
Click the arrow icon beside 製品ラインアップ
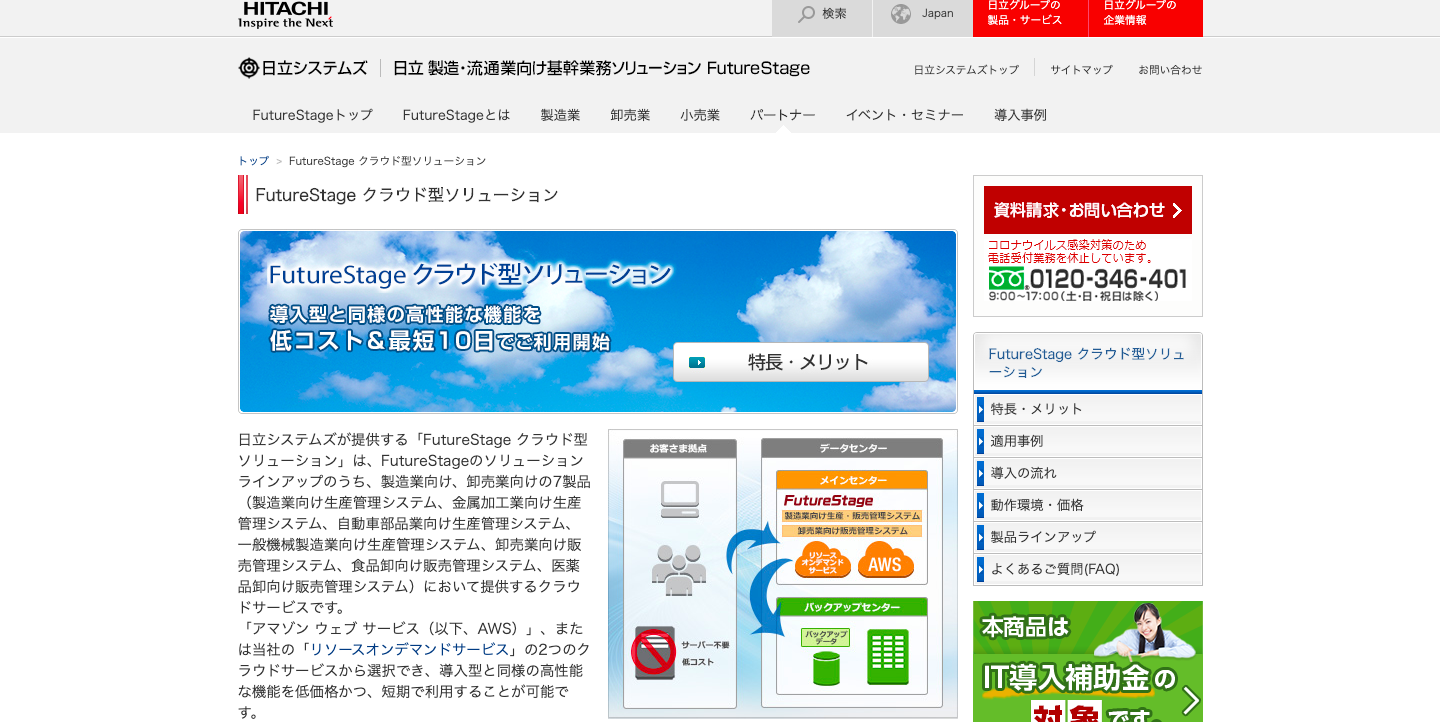(981, 537)
